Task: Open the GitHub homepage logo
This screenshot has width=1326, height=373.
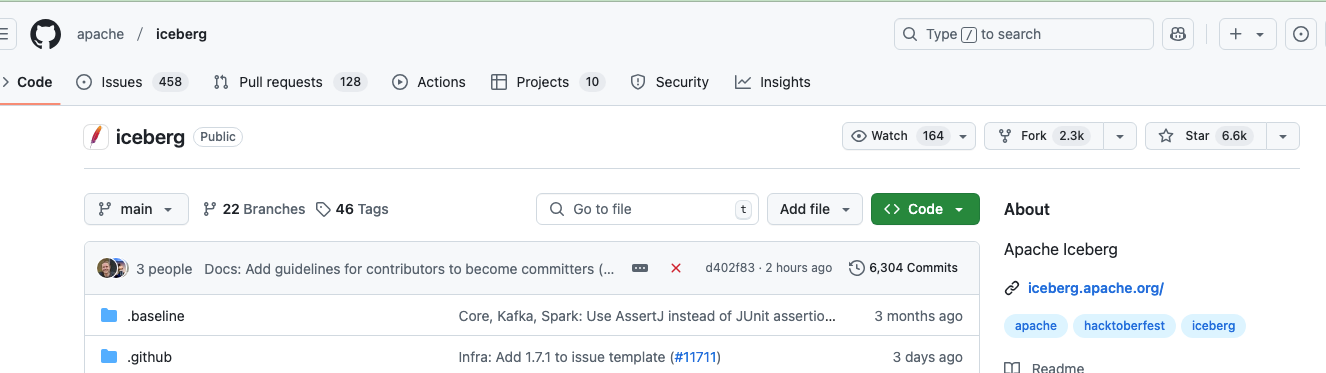Action: [x=45, y=34]
